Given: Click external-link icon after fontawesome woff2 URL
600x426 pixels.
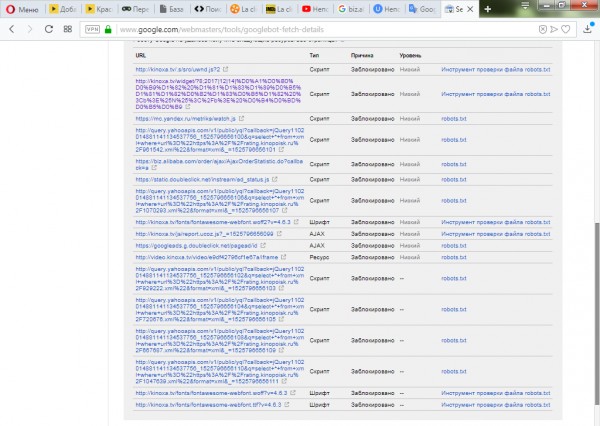Looking at the screenshot, I should [x=296, y=222].
